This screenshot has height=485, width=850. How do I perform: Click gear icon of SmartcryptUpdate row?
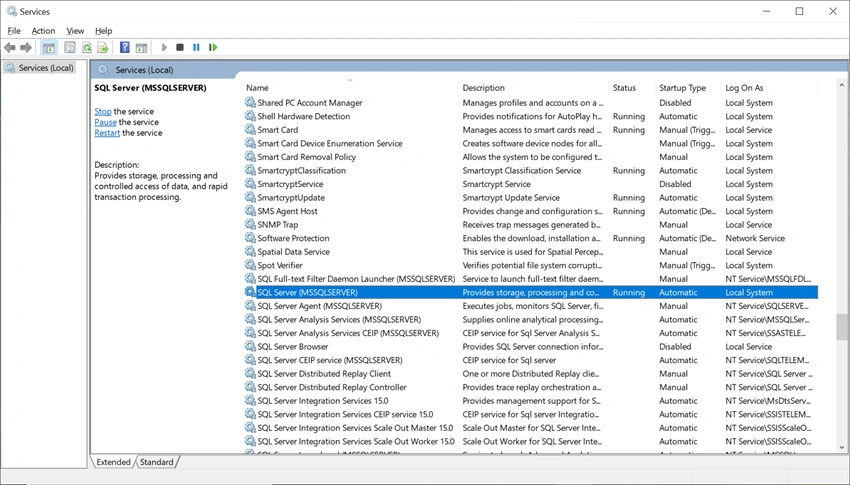(250, 197)
